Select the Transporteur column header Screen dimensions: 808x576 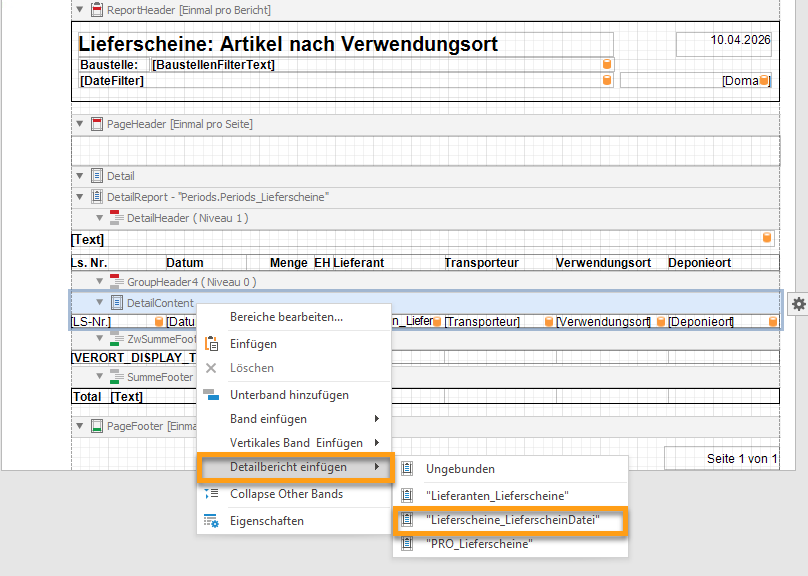click(x=500, y=263)
